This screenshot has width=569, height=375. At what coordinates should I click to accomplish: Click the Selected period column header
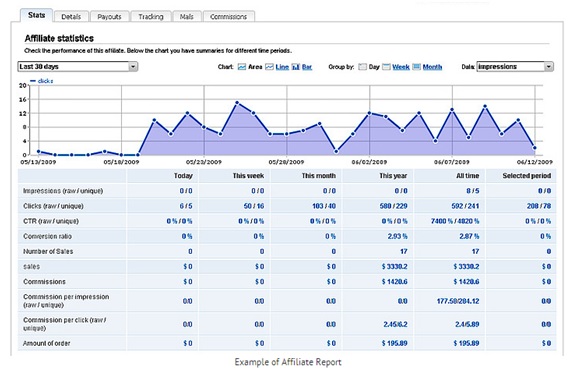[527, 176]
